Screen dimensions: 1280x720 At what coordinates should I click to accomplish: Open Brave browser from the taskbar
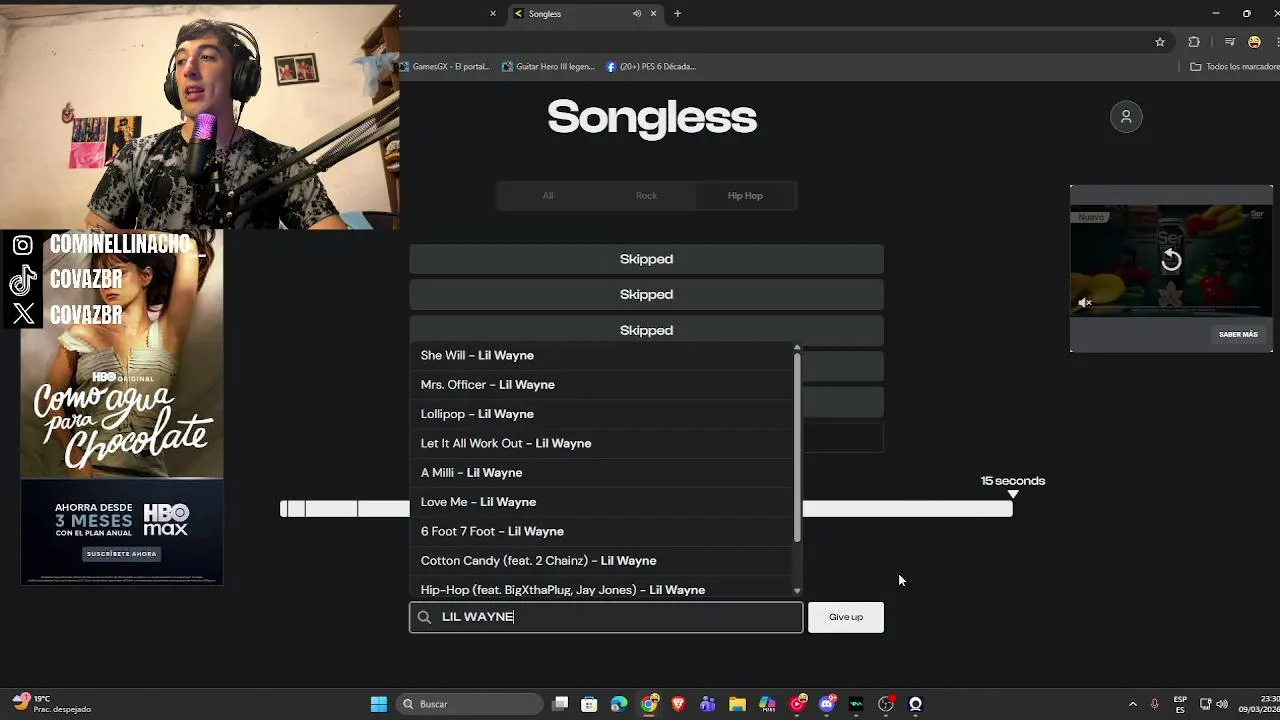679,704
